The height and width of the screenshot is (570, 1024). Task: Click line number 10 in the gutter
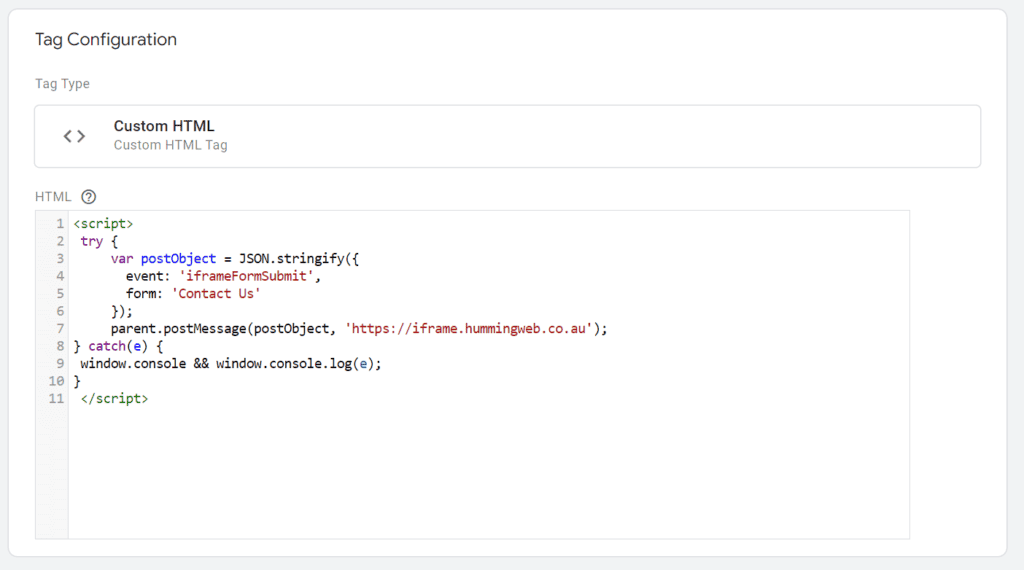point(57,381)
